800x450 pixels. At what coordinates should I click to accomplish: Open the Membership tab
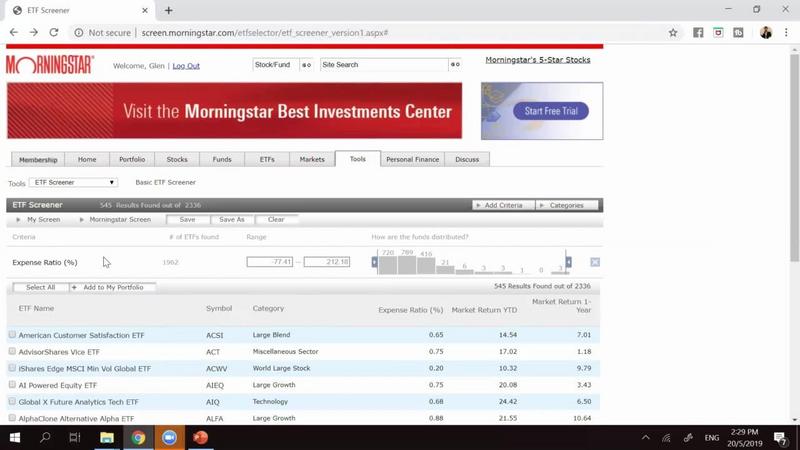pyautogui.click(x=38, y=160)
